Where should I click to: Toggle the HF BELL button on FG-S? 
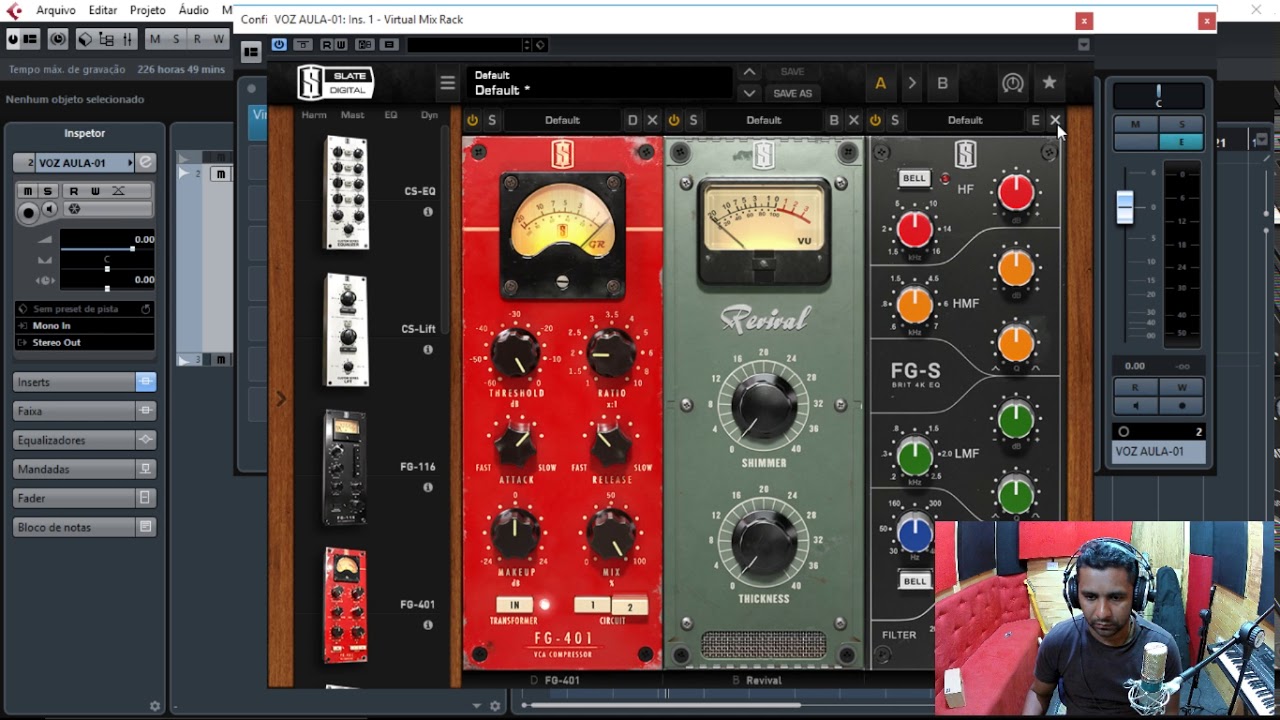tap(914, 178)
